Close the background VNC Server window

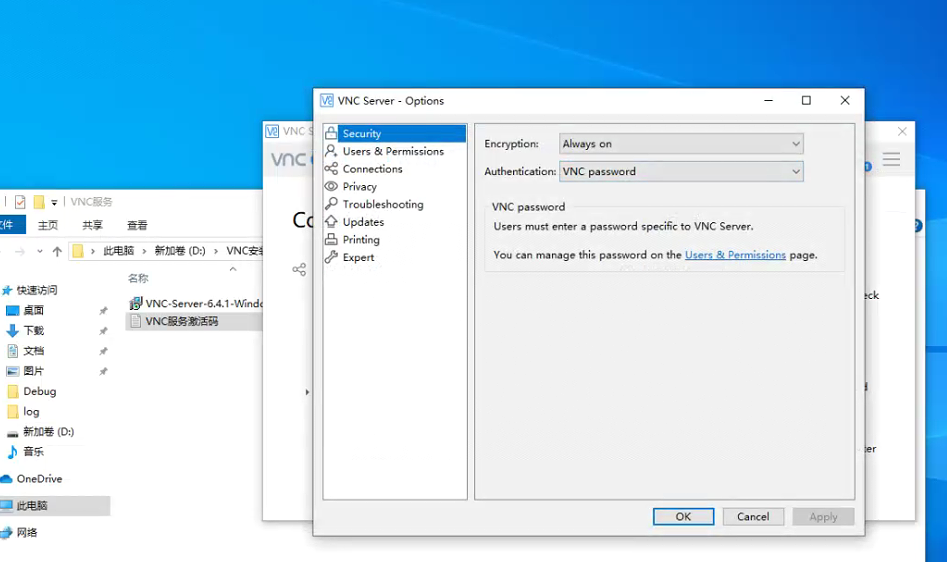902,131
